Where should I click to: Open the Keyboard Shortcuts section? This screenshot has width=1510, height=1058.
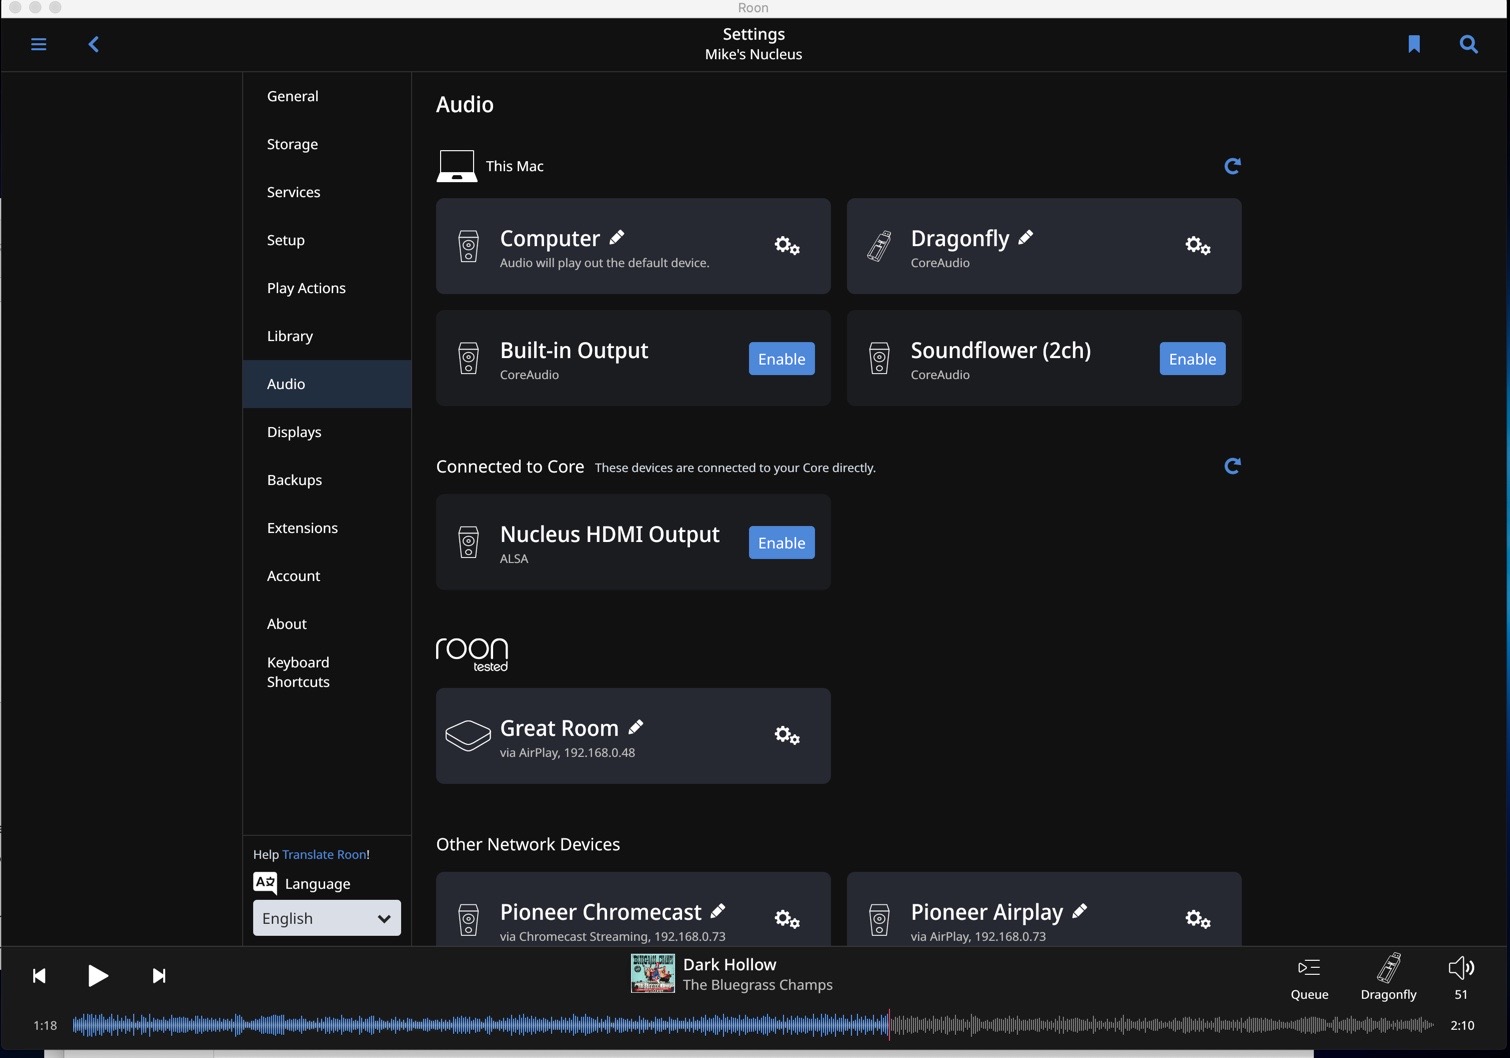327,672
